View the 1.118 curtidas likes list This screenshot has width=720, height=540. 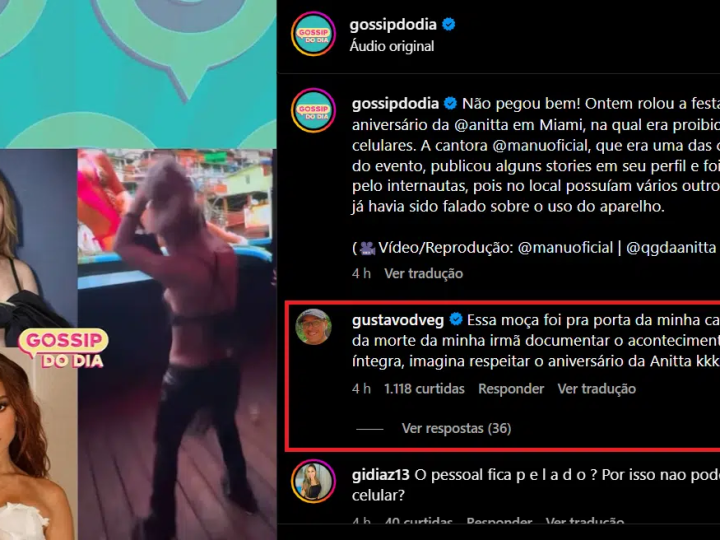tap(424, 389)
